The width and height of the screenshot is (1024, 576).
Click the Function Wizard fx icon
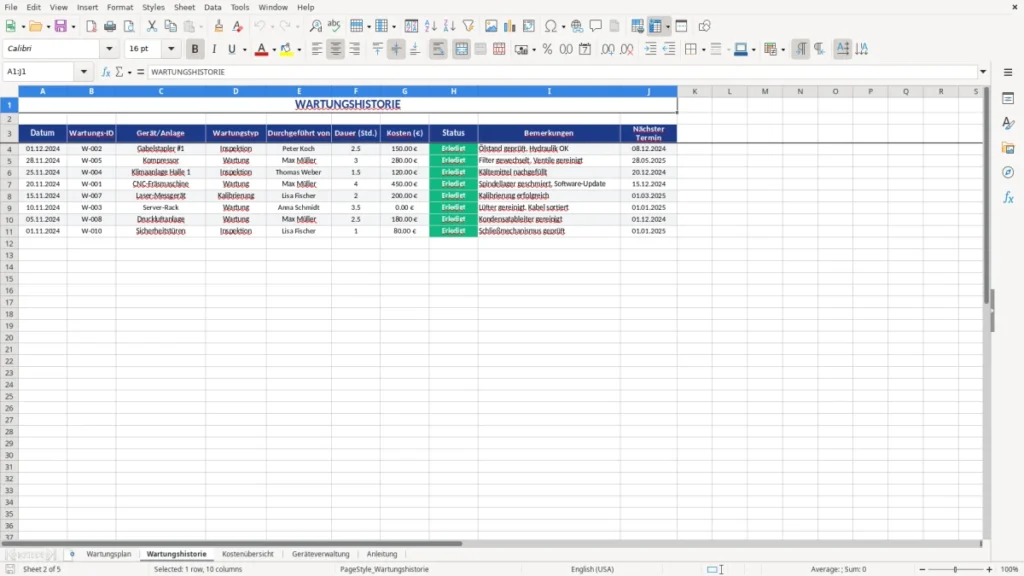[106, 72]
